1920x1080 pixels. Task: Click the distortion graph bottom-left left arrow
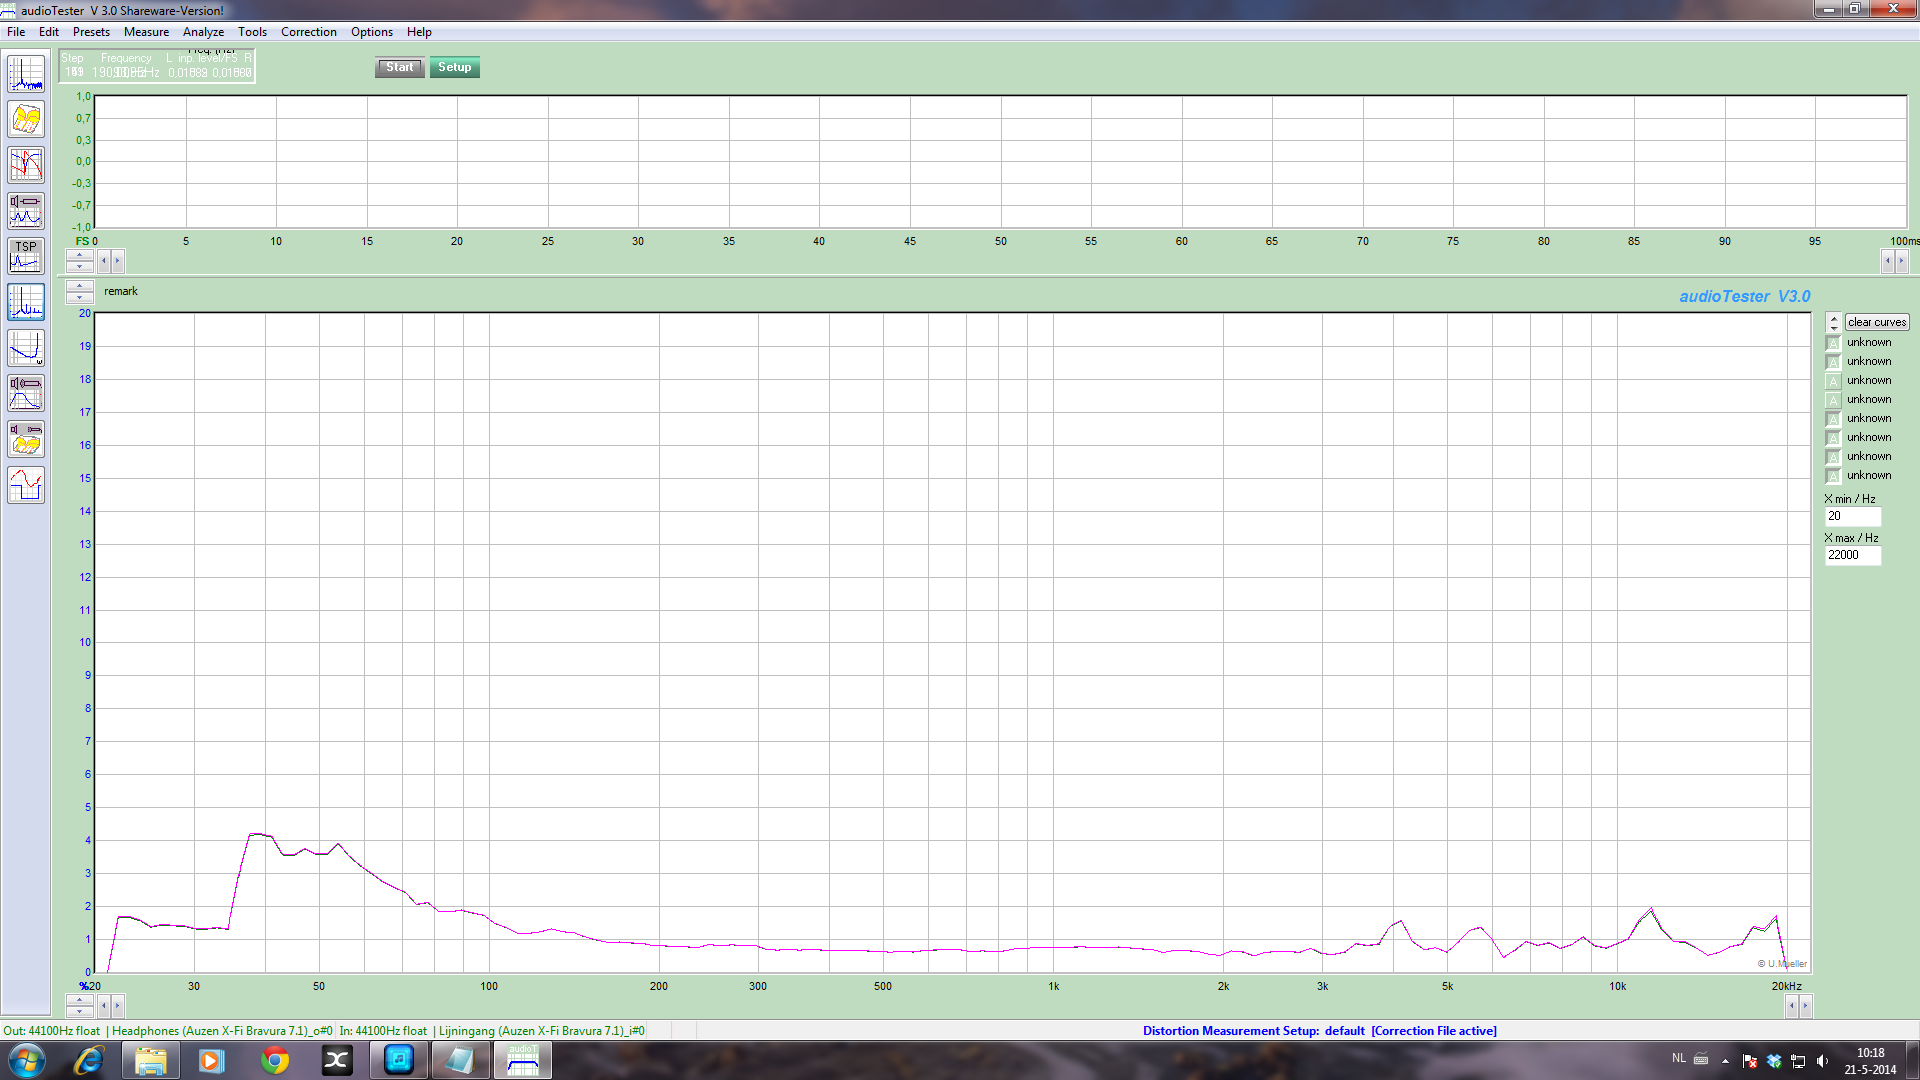coord(104,1006)
